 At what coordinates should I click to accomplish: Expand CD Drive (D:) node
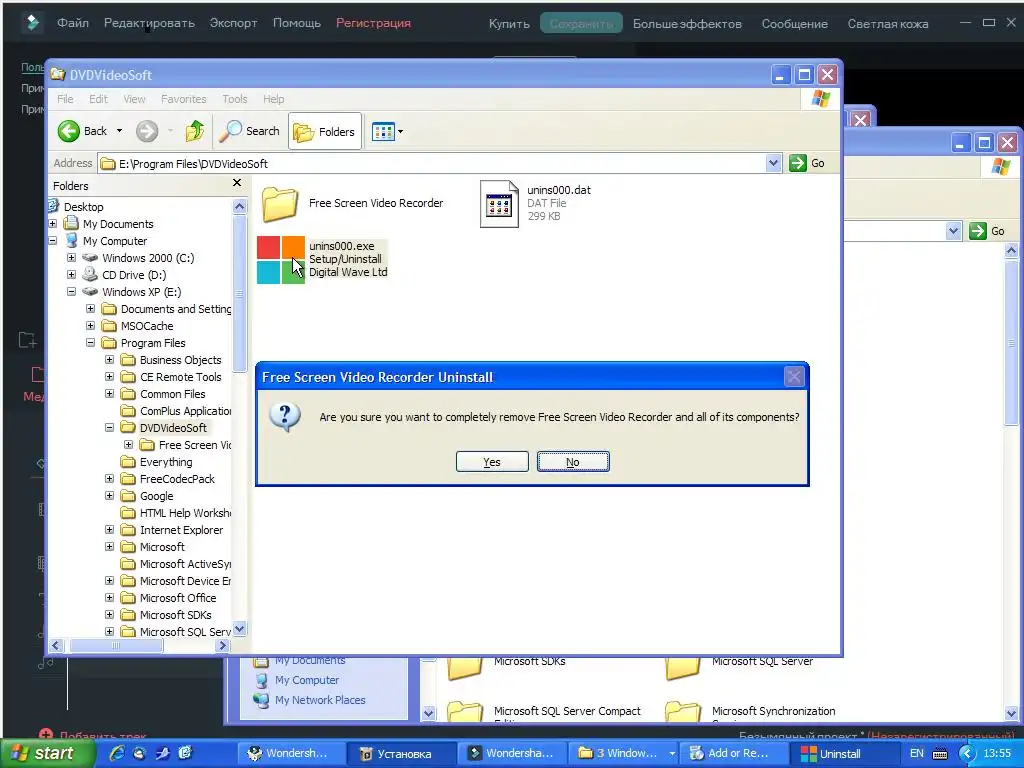coord(72,274)
